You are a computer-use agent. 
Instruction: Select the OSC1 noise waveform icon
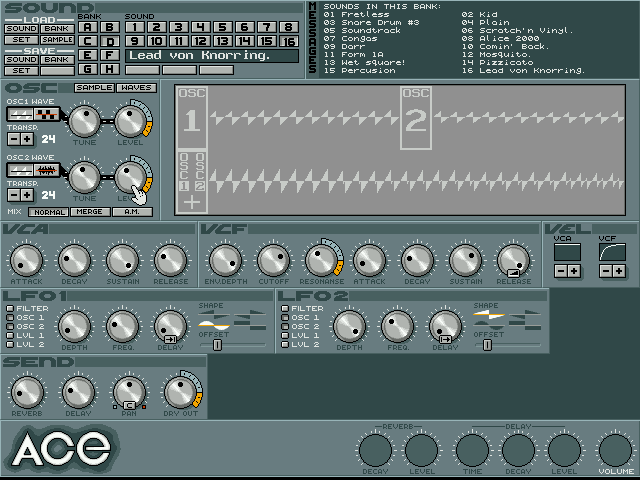click(45, 116)
